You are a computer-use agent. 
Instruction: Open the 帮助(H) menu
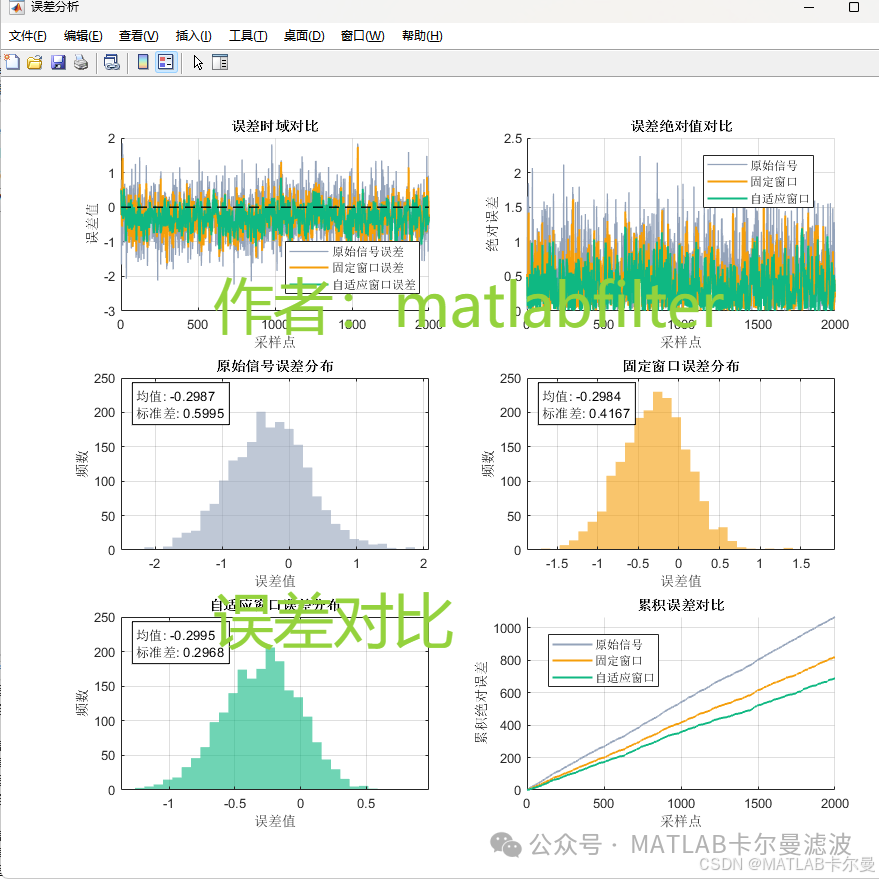422,36
